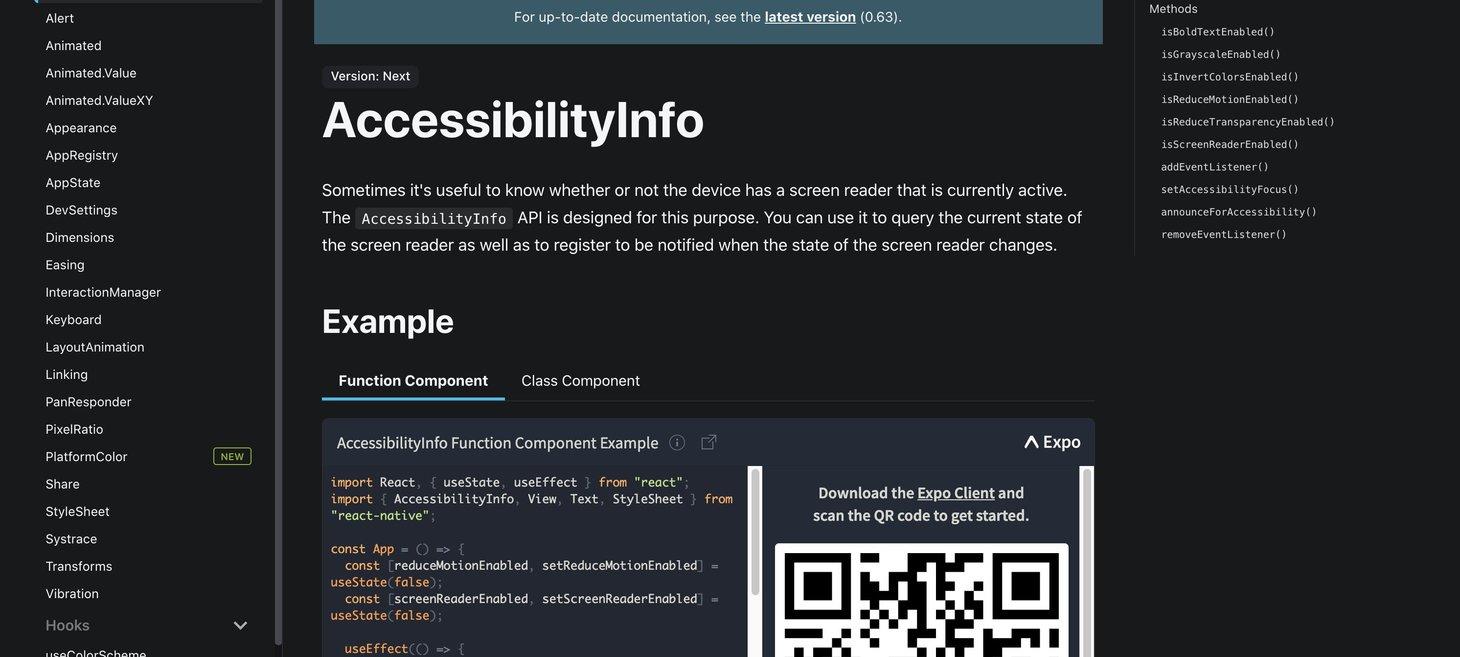Image resolution: width=1460 pixels, height=657 pixels.
Task: Go to Keyboard API page
Action: coord(74,320)
